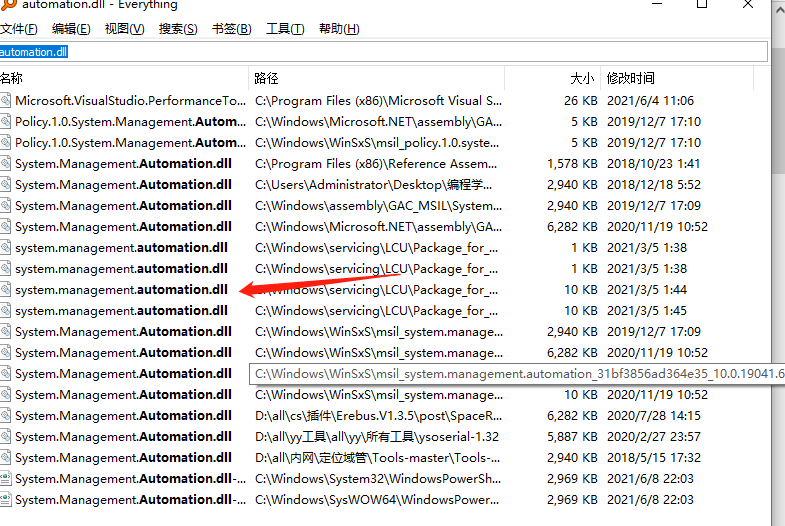
Task: Click Everything app icon in title bar
Action: 8,5
